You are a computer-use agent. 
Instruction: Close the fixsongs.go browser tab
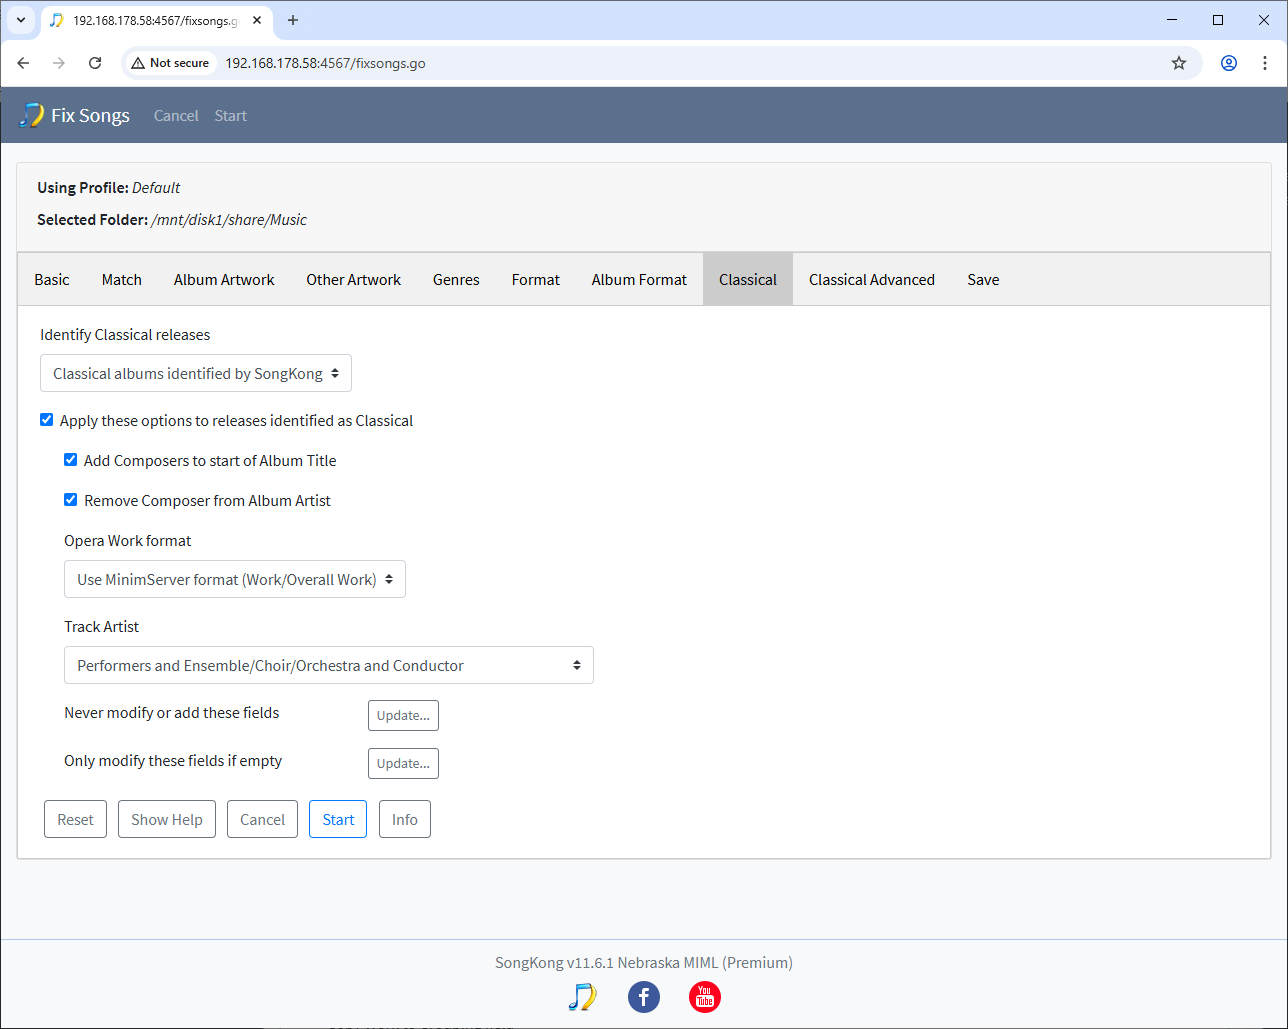255,20
